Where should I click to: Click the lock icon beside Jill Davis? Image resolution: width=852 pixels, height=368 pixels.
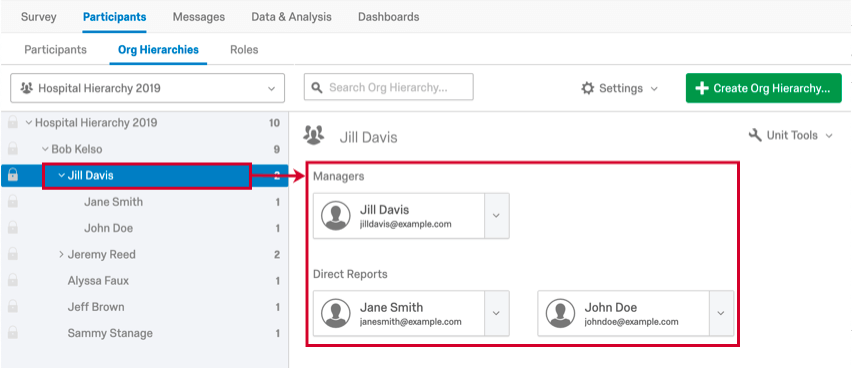pyautogui.click(x=12, y=175)
